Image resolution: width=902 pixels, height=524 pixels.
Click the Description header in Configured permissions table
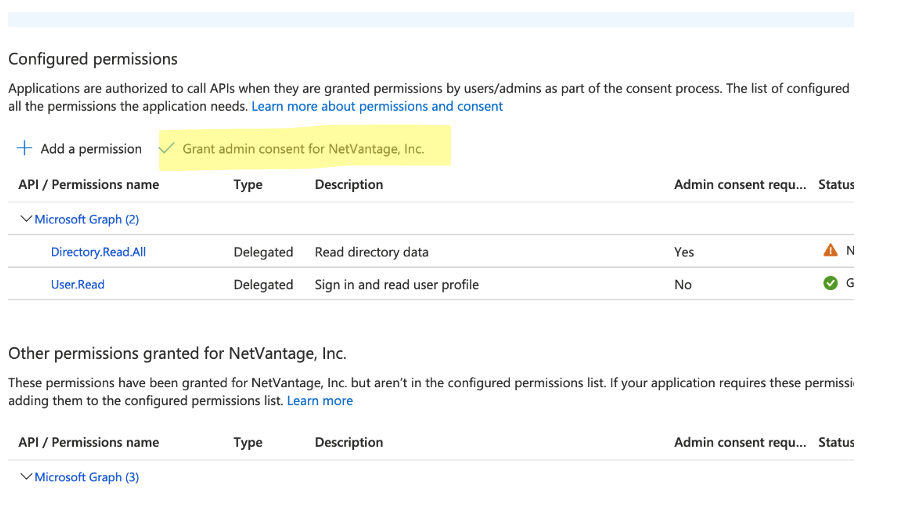pyautogui.click(x=349, y=184)
